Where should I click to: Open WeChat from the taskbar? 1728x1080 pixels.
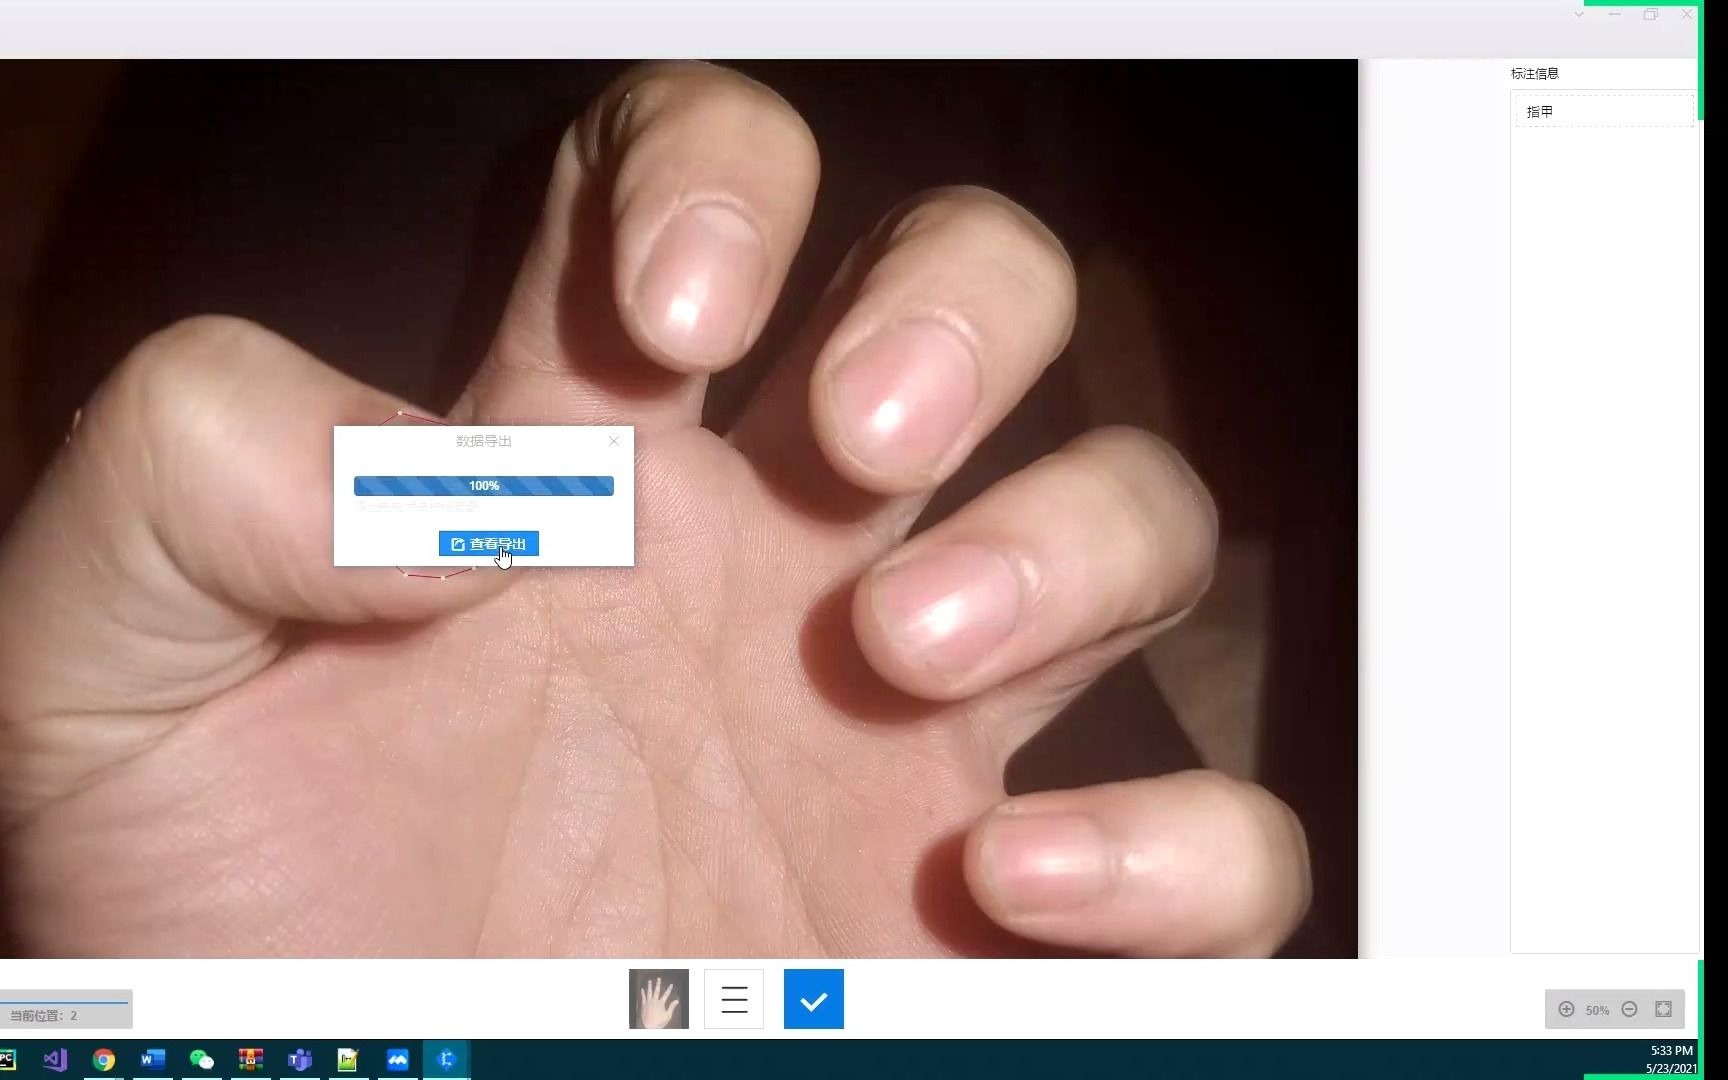[202, 1060]
